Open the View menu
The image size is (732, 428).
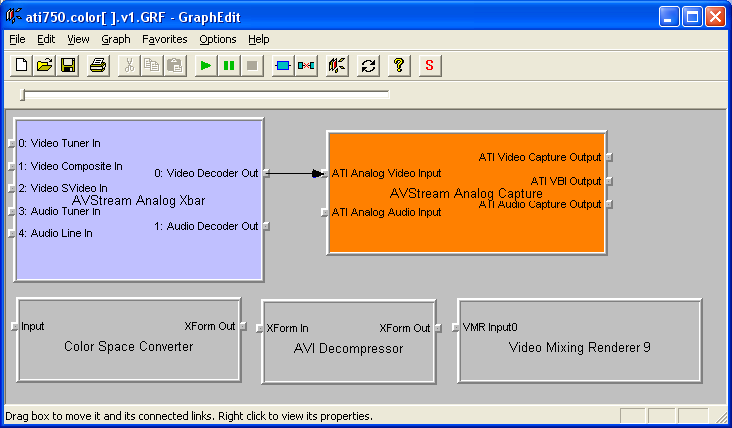[78, 39]
